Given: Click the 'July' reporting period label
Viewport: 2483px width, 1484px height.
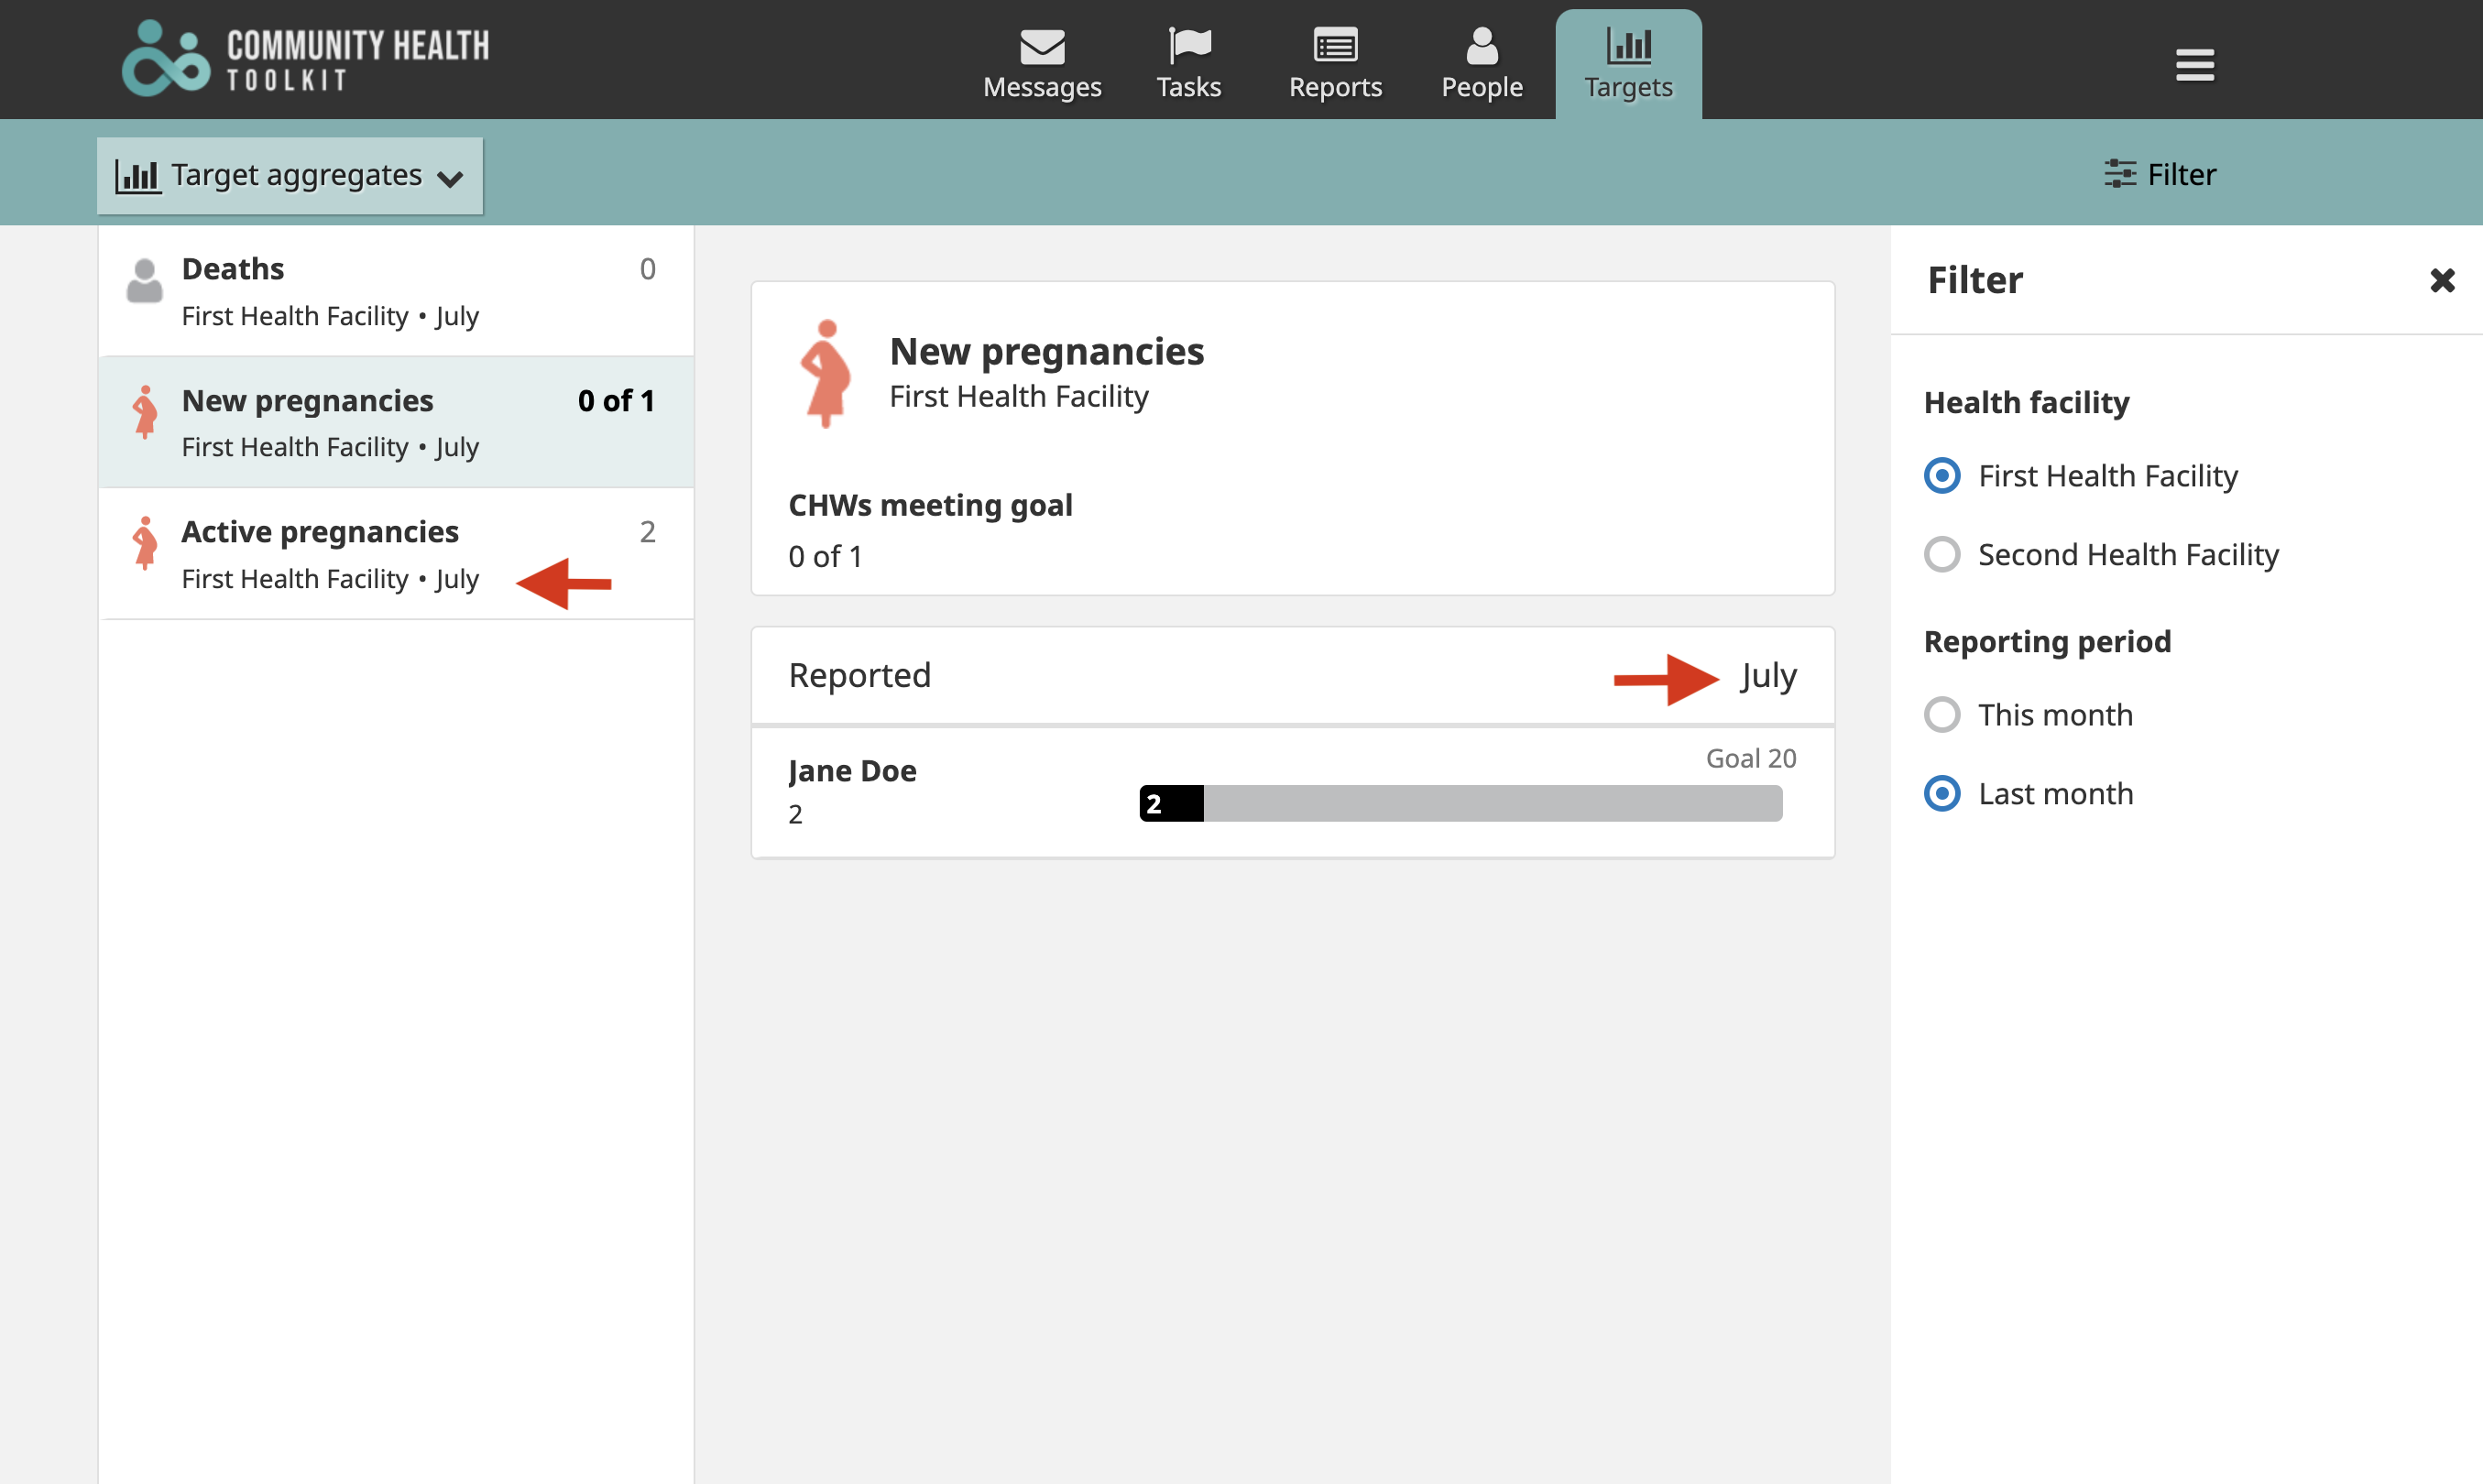Looking at the screenshot, I should (x=1768, y=676).
